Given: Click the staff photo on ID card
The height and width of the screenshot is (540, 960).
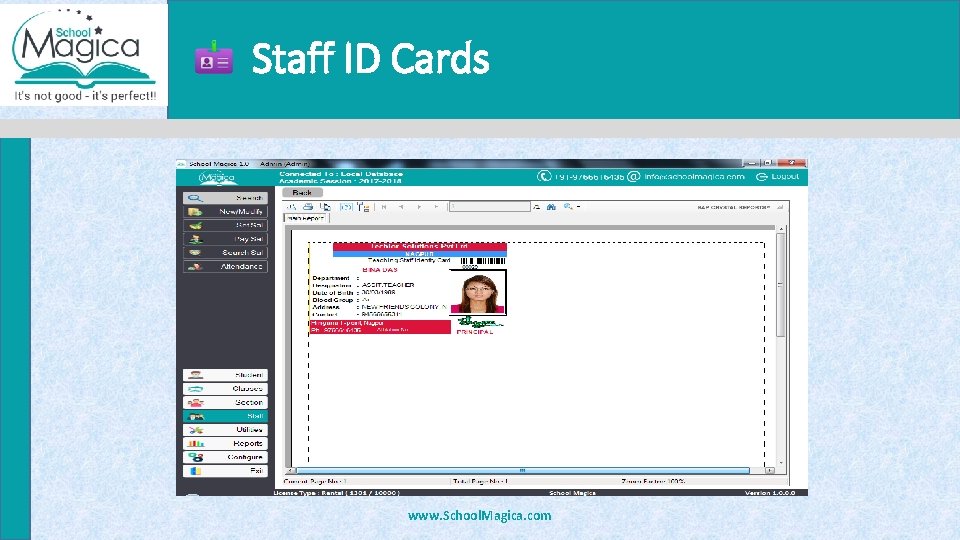Looking at the screenshot, I should (478, 293).
